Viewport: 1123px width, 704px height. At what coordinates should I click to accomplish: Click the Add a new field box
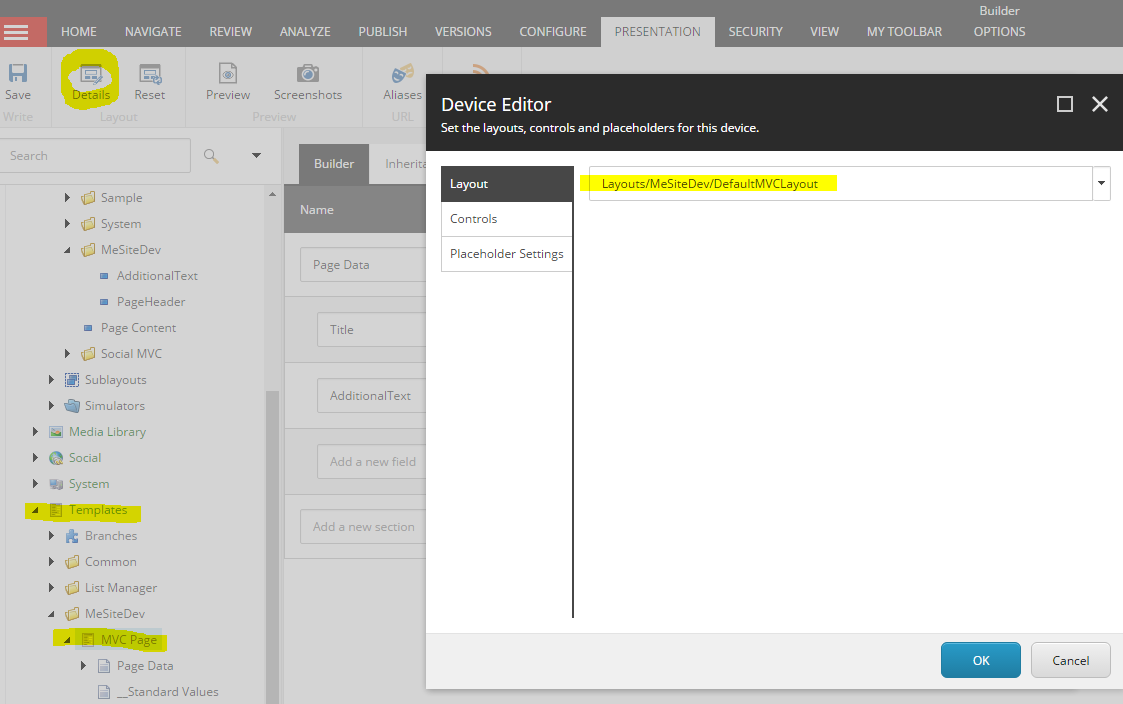coord(372,462)
